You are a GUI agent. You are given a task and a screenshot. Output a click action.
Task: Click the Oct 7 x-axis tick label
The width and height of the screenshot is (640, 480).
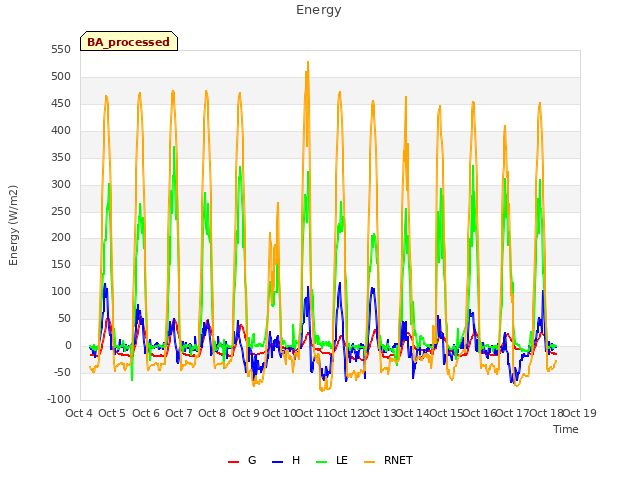[178, 413]
